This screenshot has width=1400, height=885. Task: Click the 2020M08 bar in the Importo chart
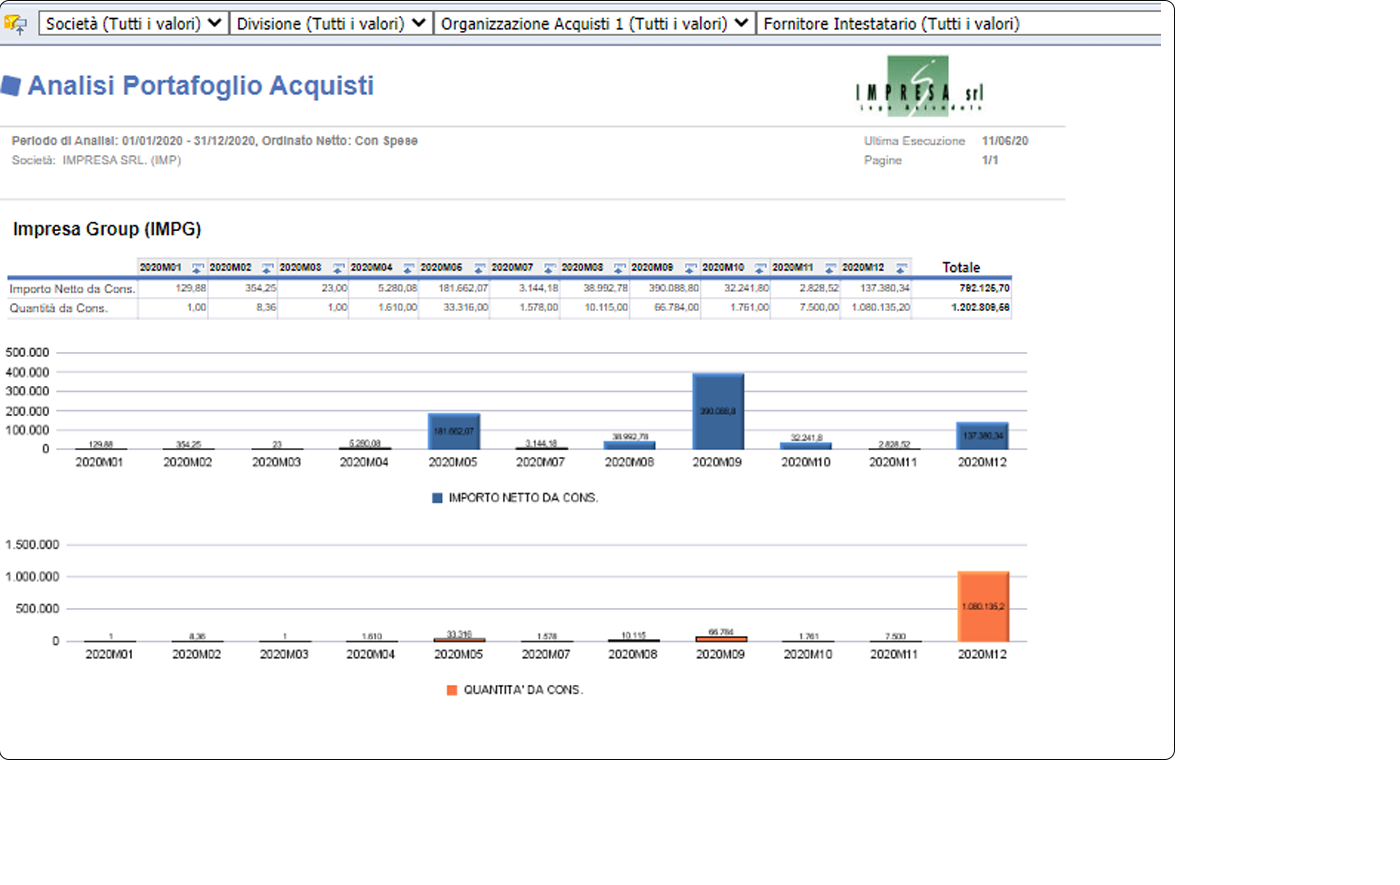630,445
